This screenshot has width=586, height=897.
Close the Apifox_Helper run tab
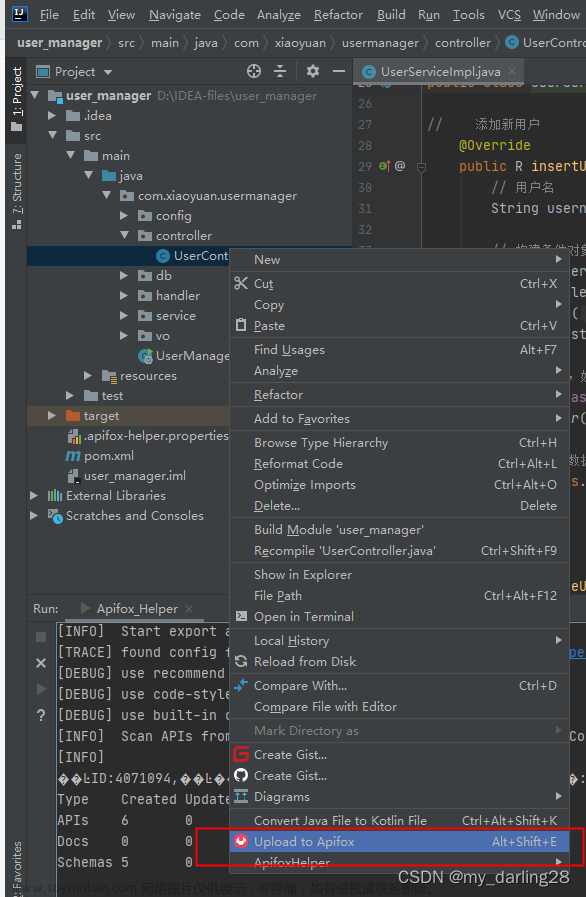click(189, 609)
